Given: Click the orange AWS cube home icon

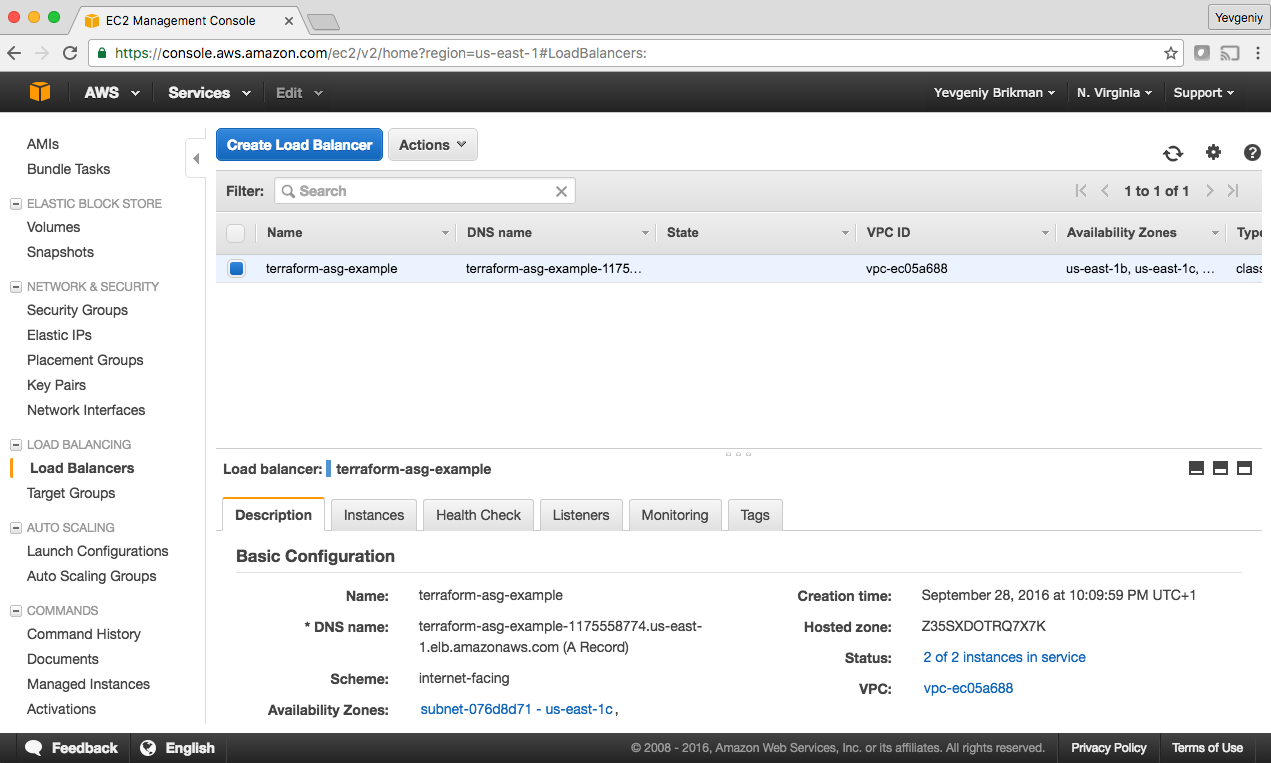Looking at the screenshot, I should point(40,92).
